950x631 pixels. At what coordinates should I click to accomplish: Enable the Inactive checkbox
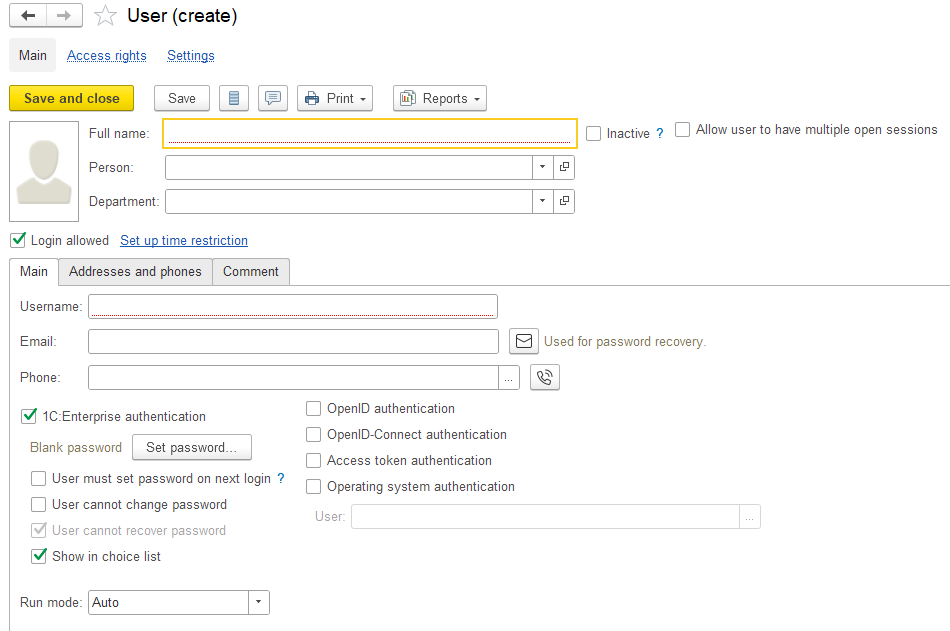click(594, 133)
